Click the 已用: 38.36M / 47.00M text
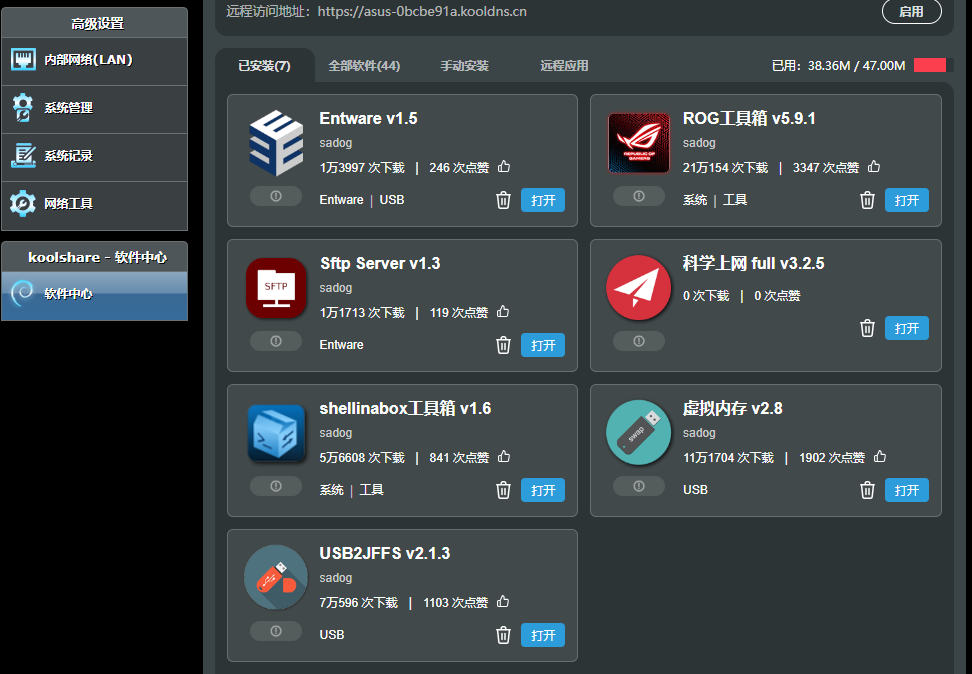The image size is (972, 674). (838, 66)
